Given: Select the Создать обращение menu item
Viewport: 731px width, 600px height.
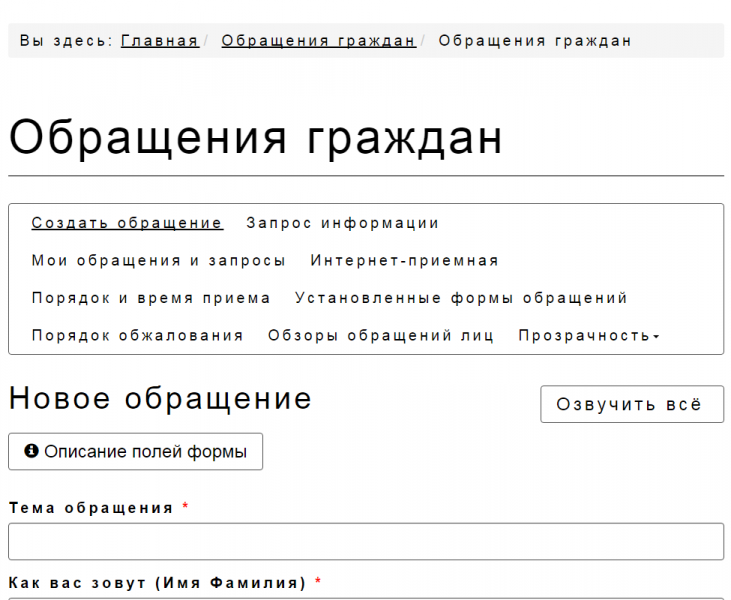Looking at the screenshot, I should point(127,223).
